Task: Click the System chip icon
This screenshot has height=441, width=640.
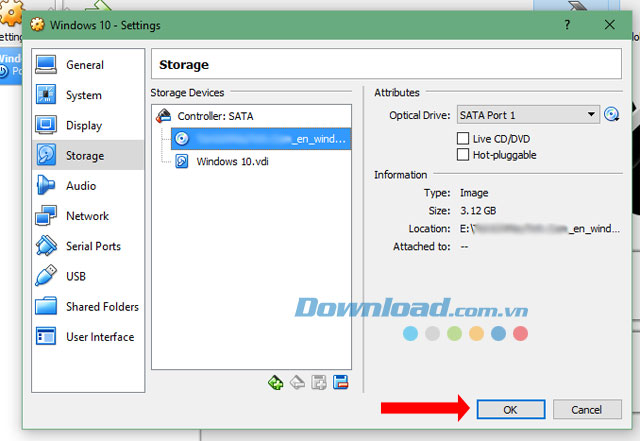Action: pyautogui.click(x=46, y=94)
